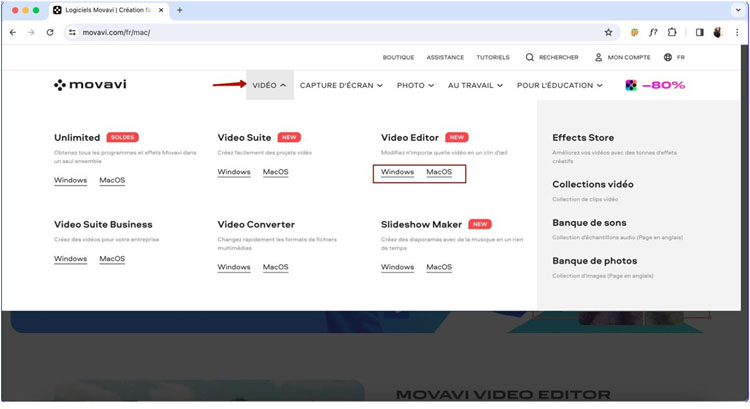Click the tab search chevron button
This screenshot has width=750, height=409.
coord(738,10)
